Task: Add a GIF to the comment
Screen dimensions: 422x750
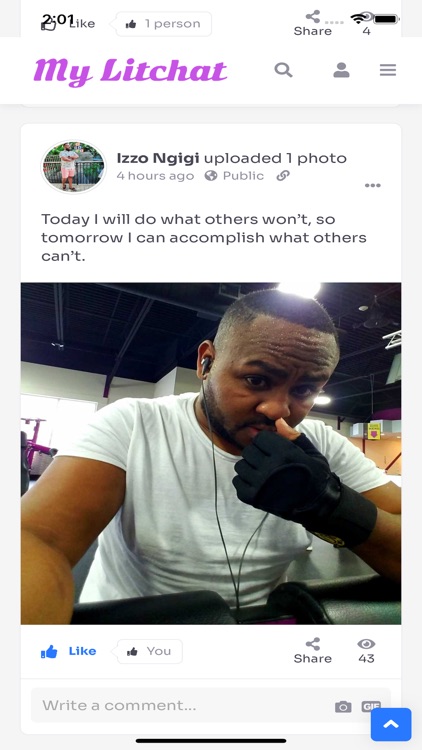Action: click(x=371, y=706)
